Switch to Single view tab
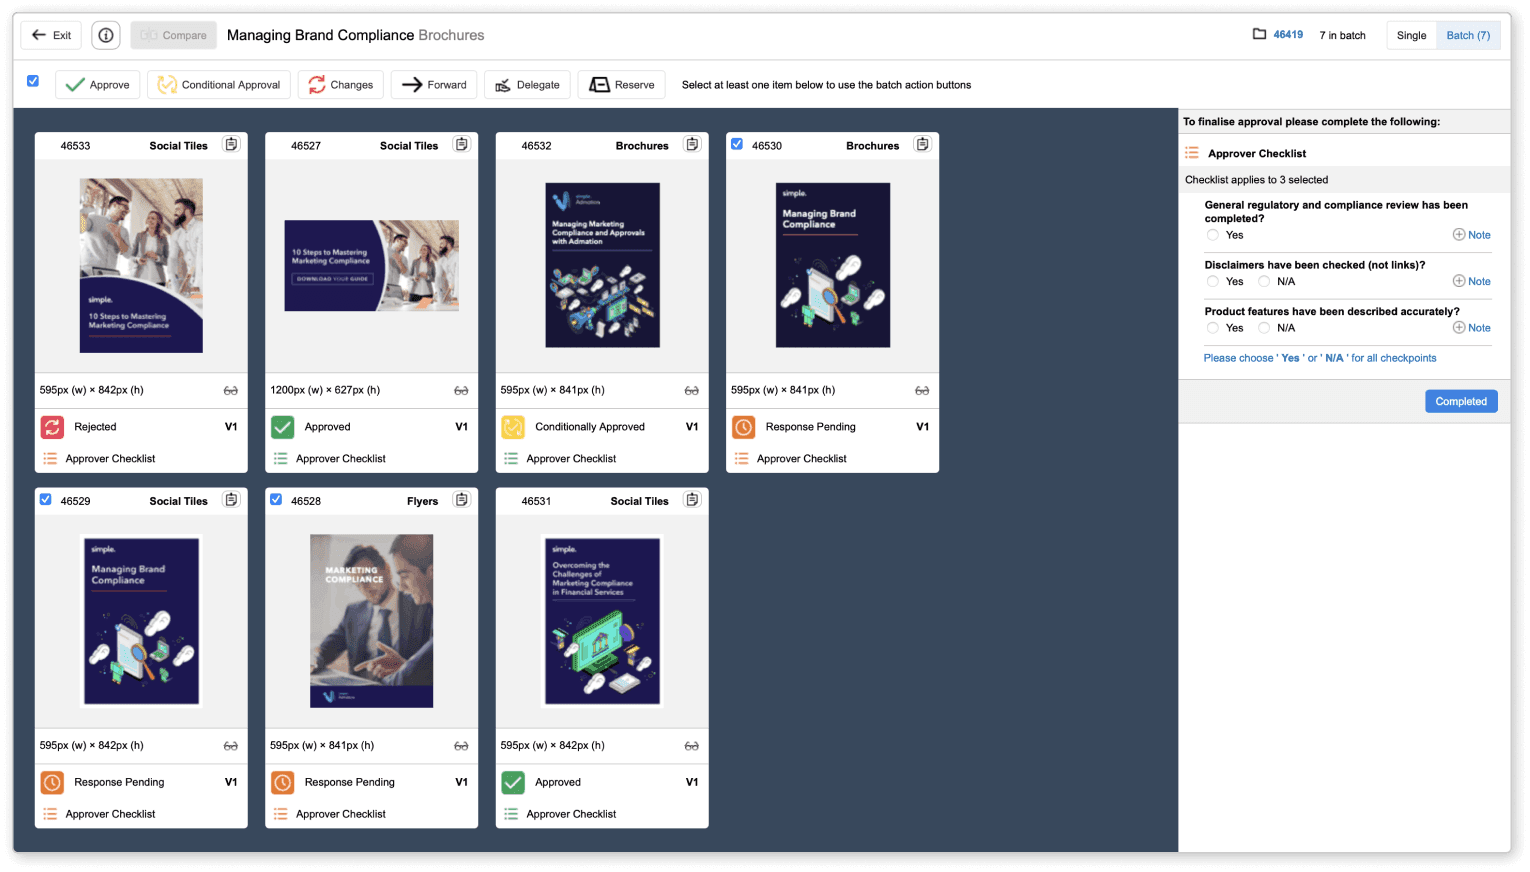The height and width of the screenshot is (872, 1530). click(1411, 35)
